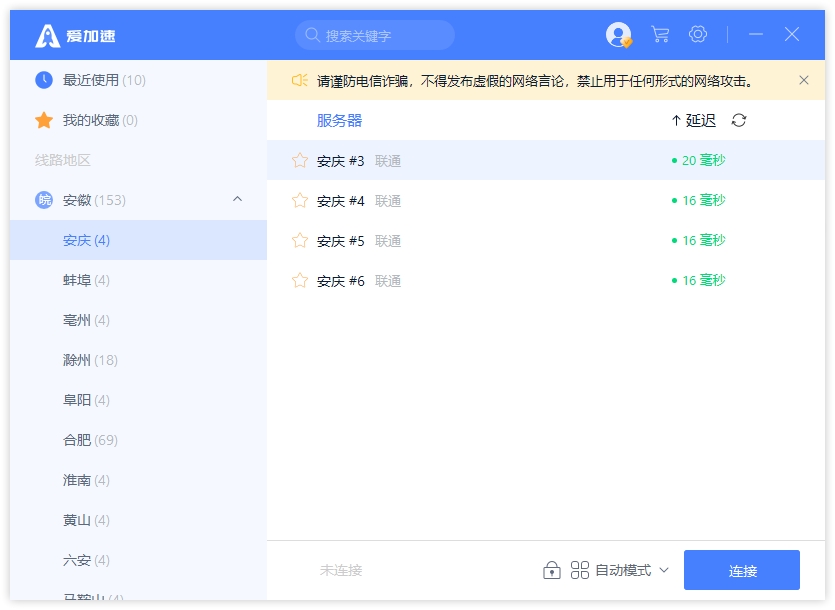Select city 黄山 (4)
Screen dimensions: 835x610
click(x=138, y=520)
